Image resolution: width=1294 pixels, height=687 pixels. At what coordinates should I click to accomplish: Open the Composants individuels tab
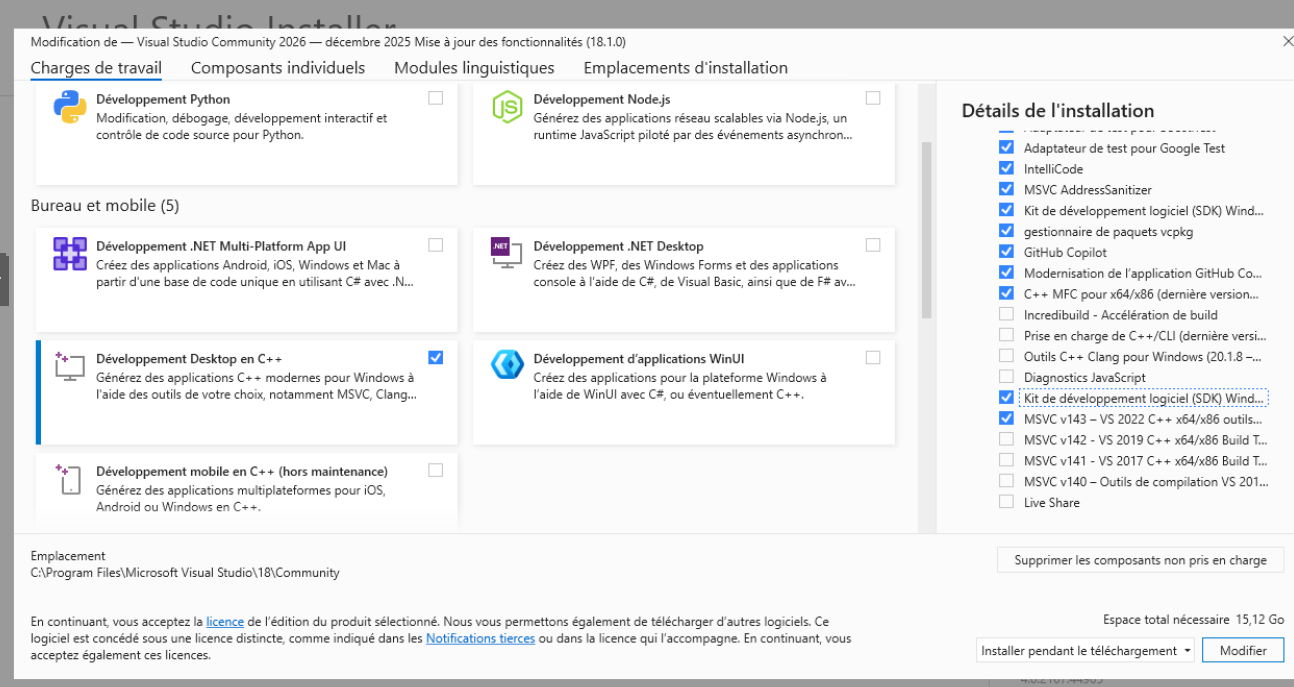(x=278, y=68)
